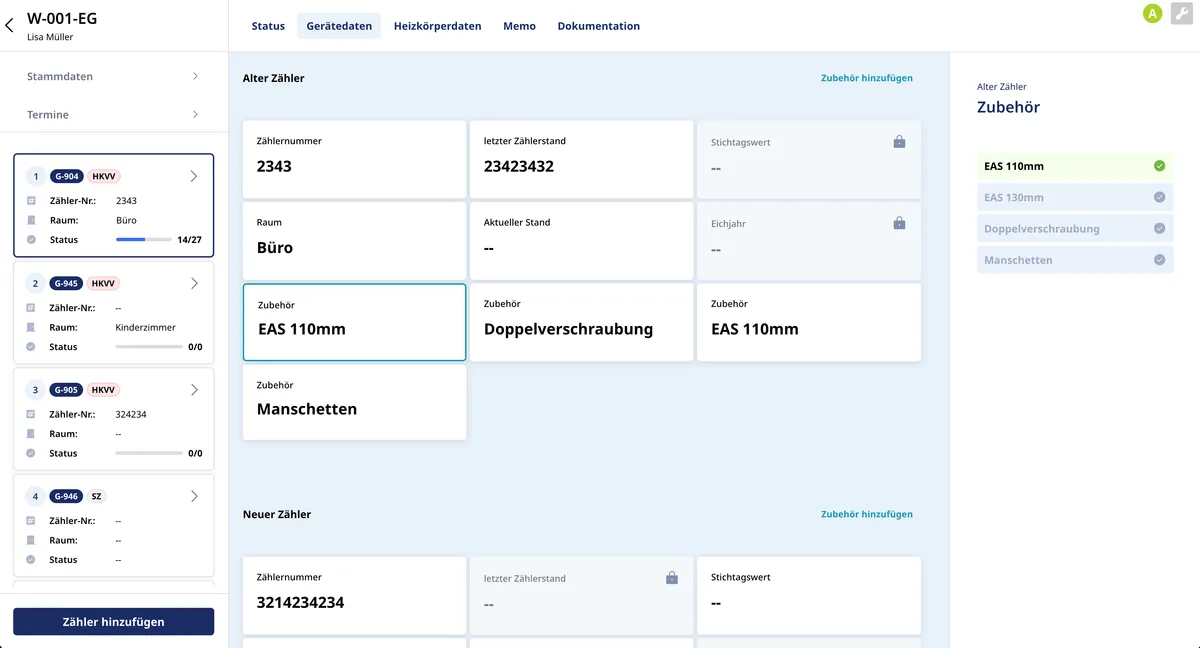Viewport: 1200px width, 648px height.
Task: Click the lock icon on Eichjahr field
Action: coord(899,223)
